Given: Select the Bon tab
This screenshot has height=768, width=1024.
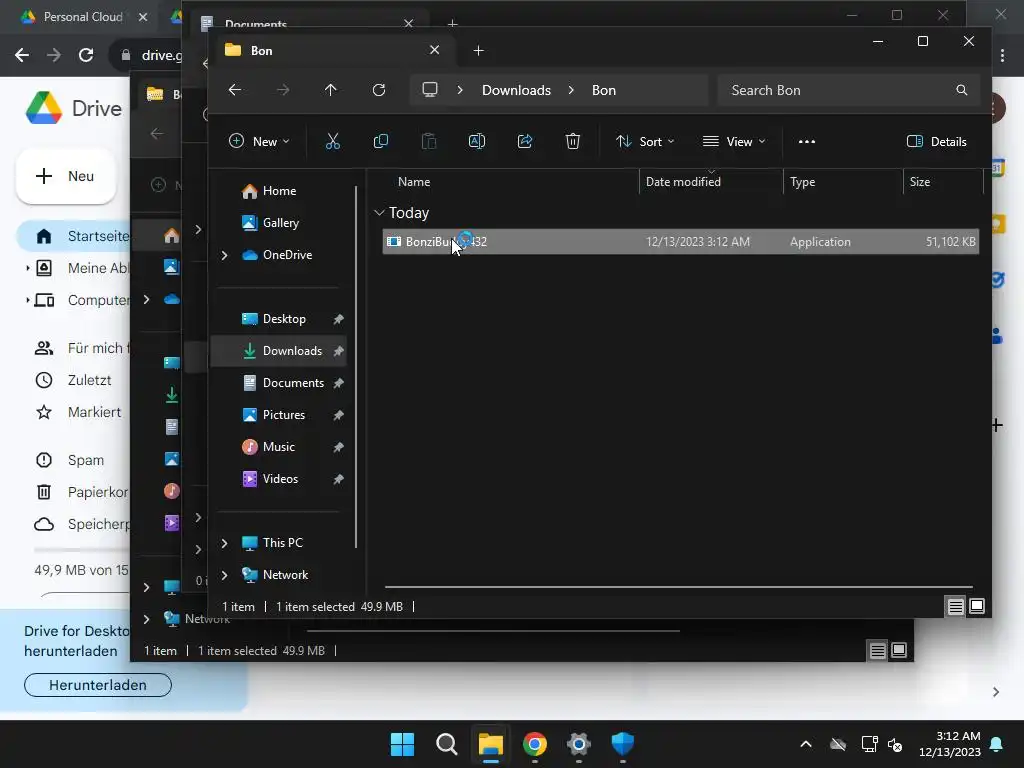Looking at the screenshot, I should [x=332, y=51].
